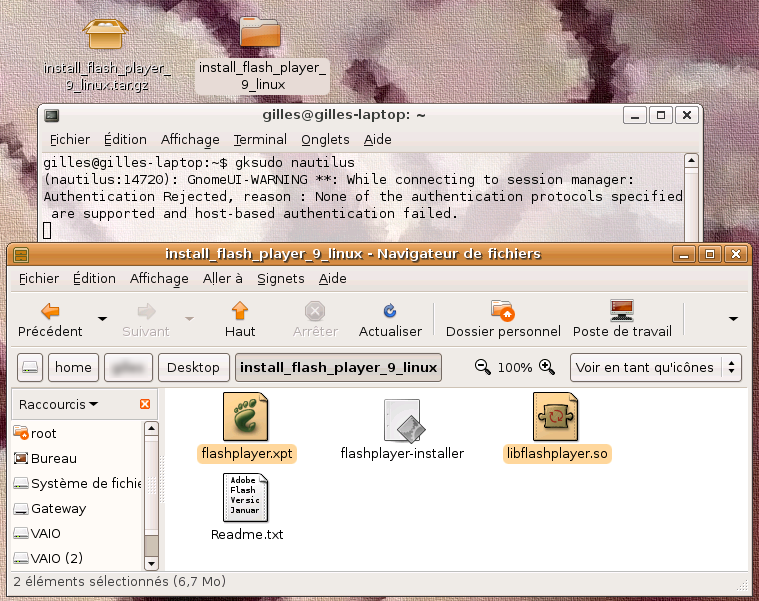Click the root filesystem drive path button
Viewport: 759px width, 601px height.
click(30, 367)
